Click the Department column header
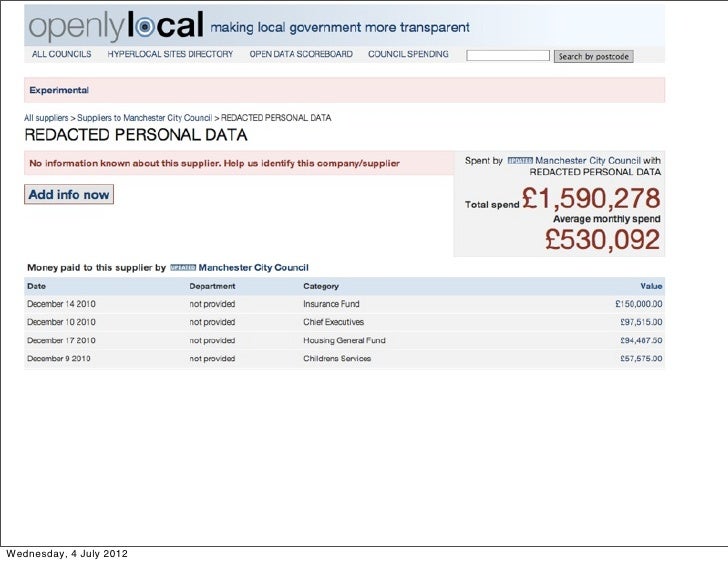The height and width of the screenshot is (564, 728). coord(212,286)
